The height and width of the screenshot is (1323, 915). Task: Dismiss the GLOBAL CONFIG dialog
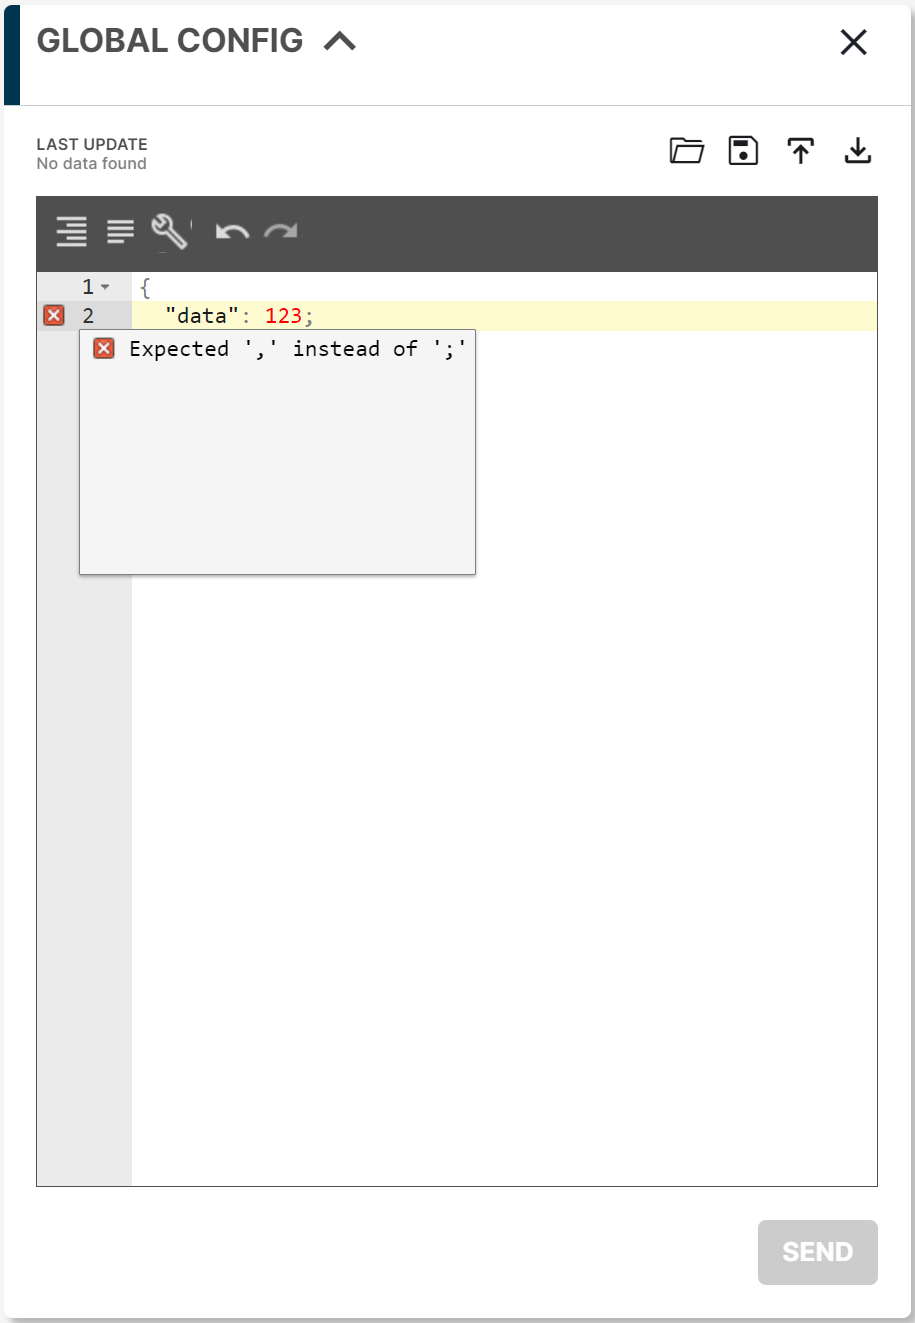[x=853, y=43]
